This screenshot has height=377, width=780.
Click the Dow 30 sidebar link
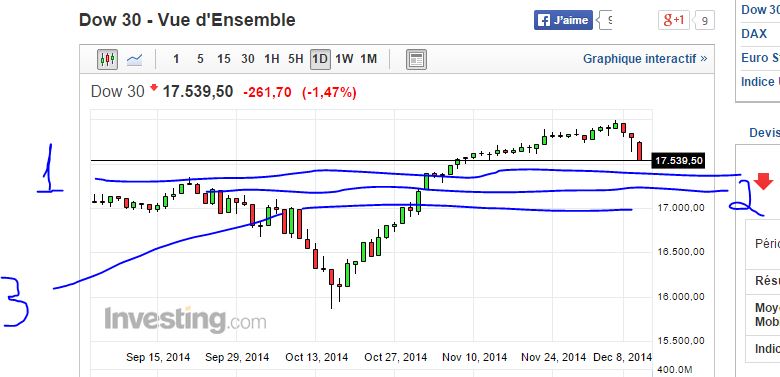click(760, 10)
